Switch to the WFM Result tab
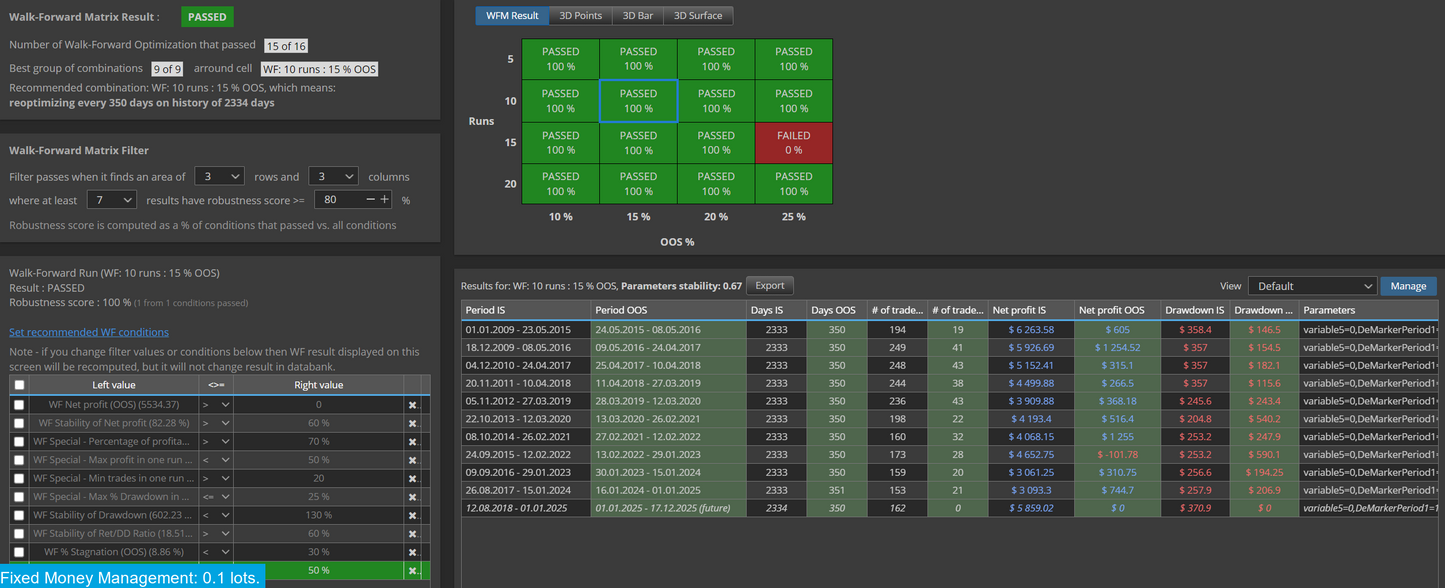 pos(512,15)
